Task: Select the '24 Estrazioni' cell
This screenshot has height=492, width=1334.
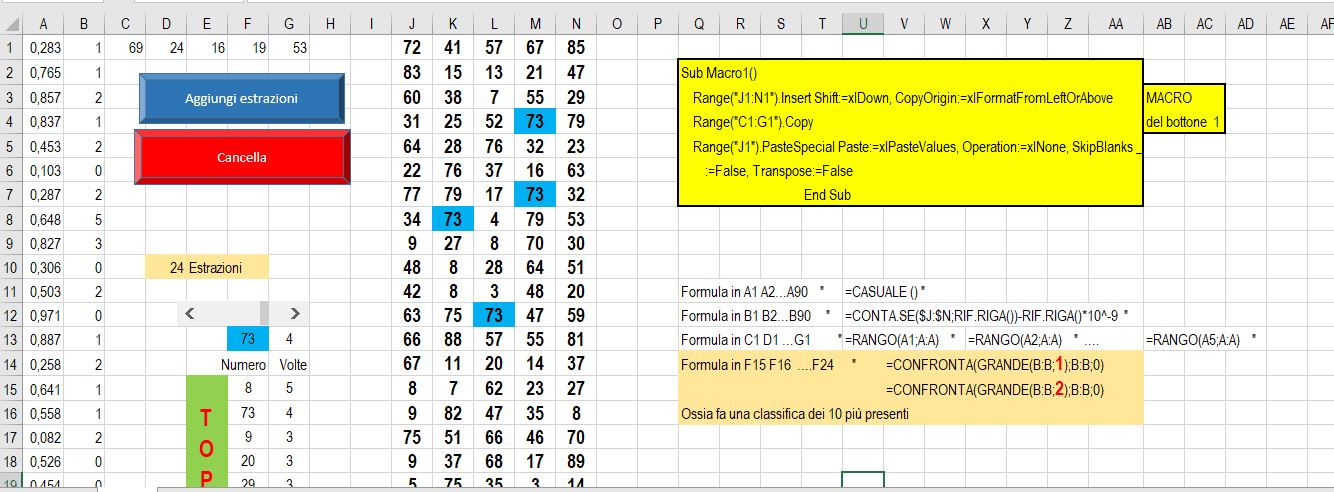Action: pos(207,268)
